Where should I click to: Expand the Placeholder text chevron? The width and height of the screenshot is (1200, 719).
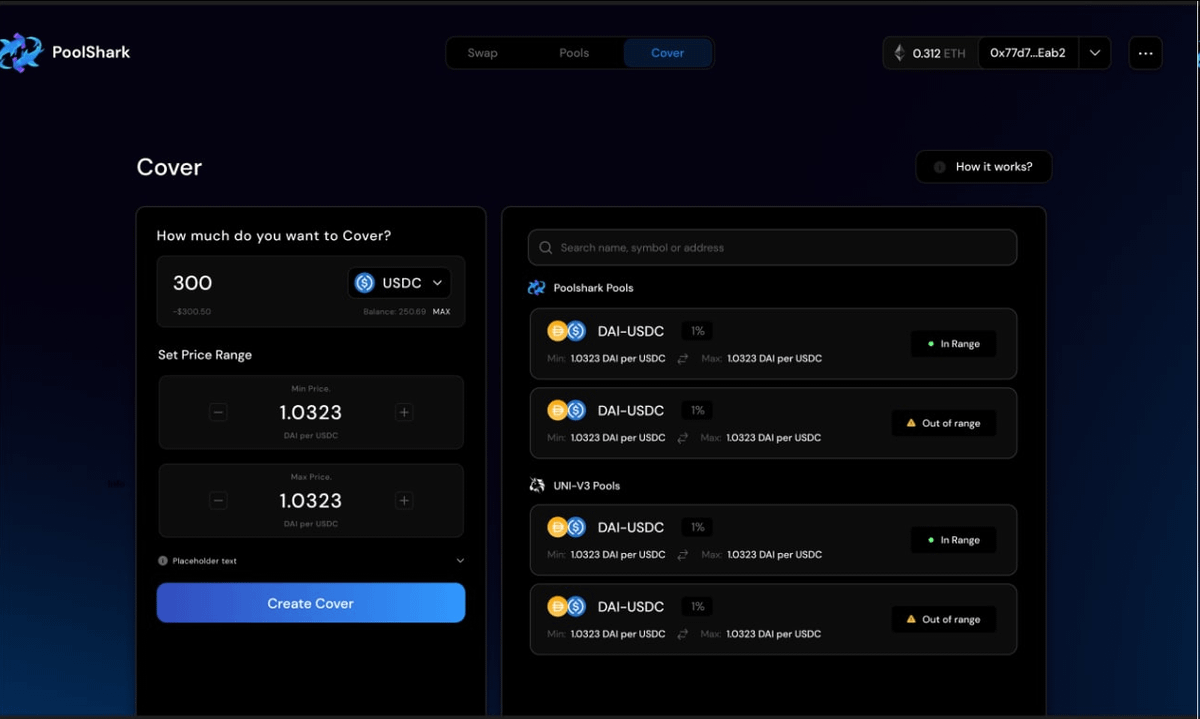(x=459, y=561)
